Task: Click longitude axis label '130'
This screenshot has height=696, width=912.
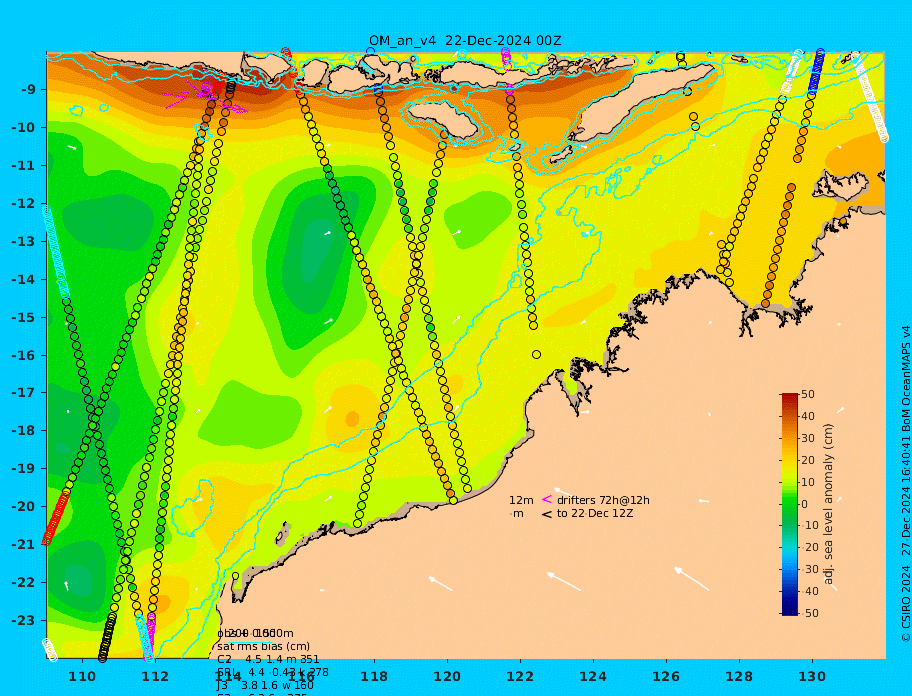Action: pyautogui.click(x=813, y=677)
